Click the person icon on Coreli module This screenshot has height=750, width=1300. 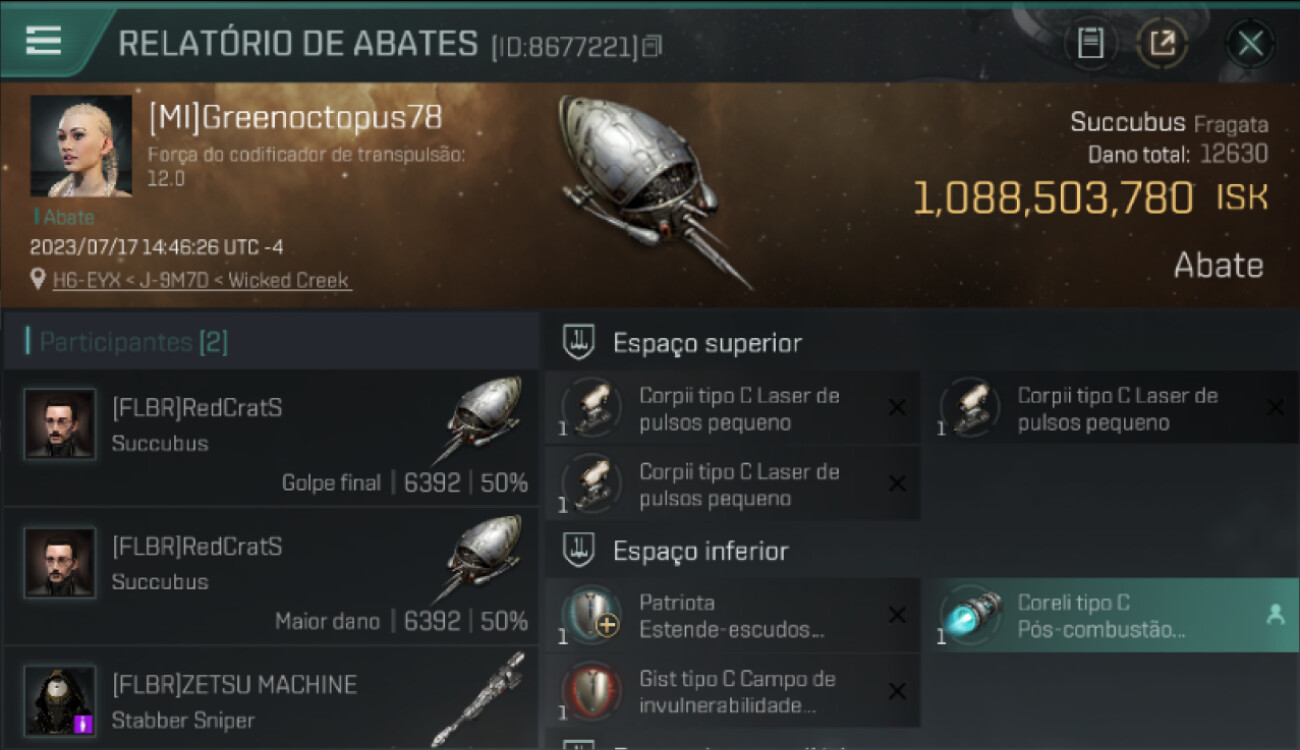coord(1274,616)
